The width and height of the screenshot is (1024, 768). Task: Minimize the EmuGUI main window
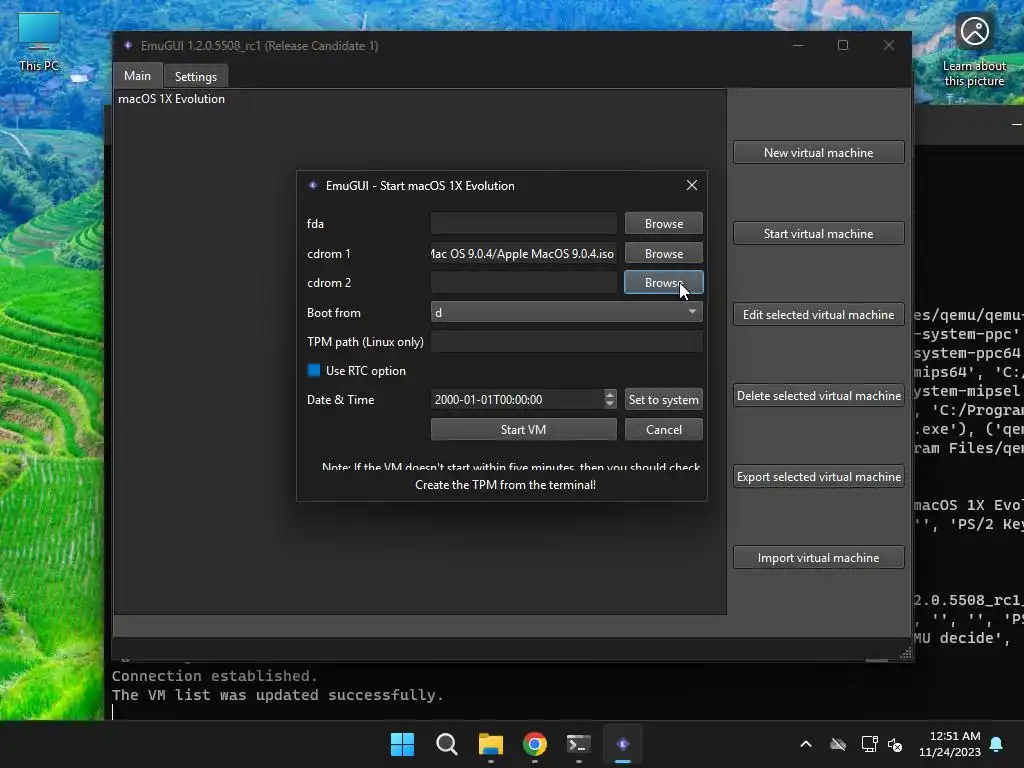click(798, 45)
